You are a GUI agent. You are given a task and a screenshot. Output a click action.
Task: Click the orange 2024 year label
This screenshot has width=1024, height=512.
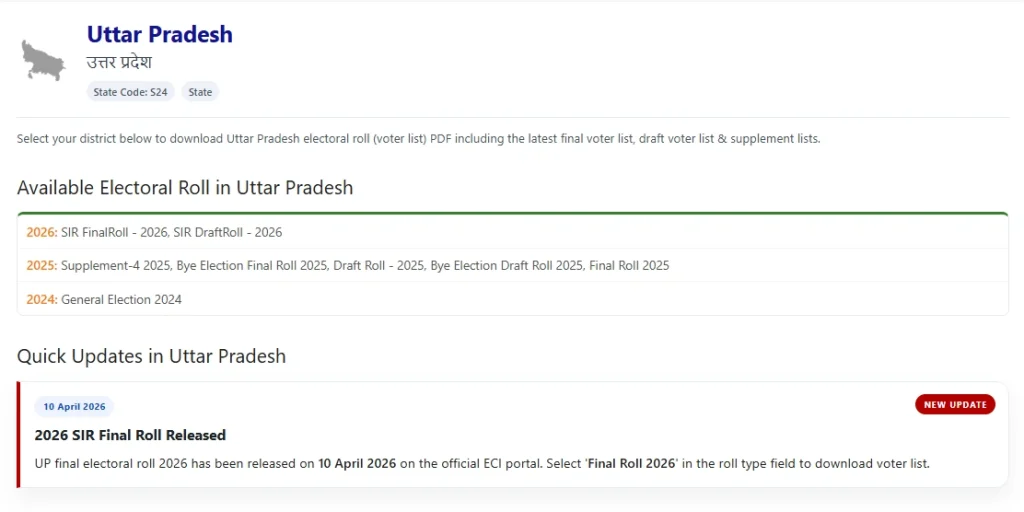coord(41,299)
